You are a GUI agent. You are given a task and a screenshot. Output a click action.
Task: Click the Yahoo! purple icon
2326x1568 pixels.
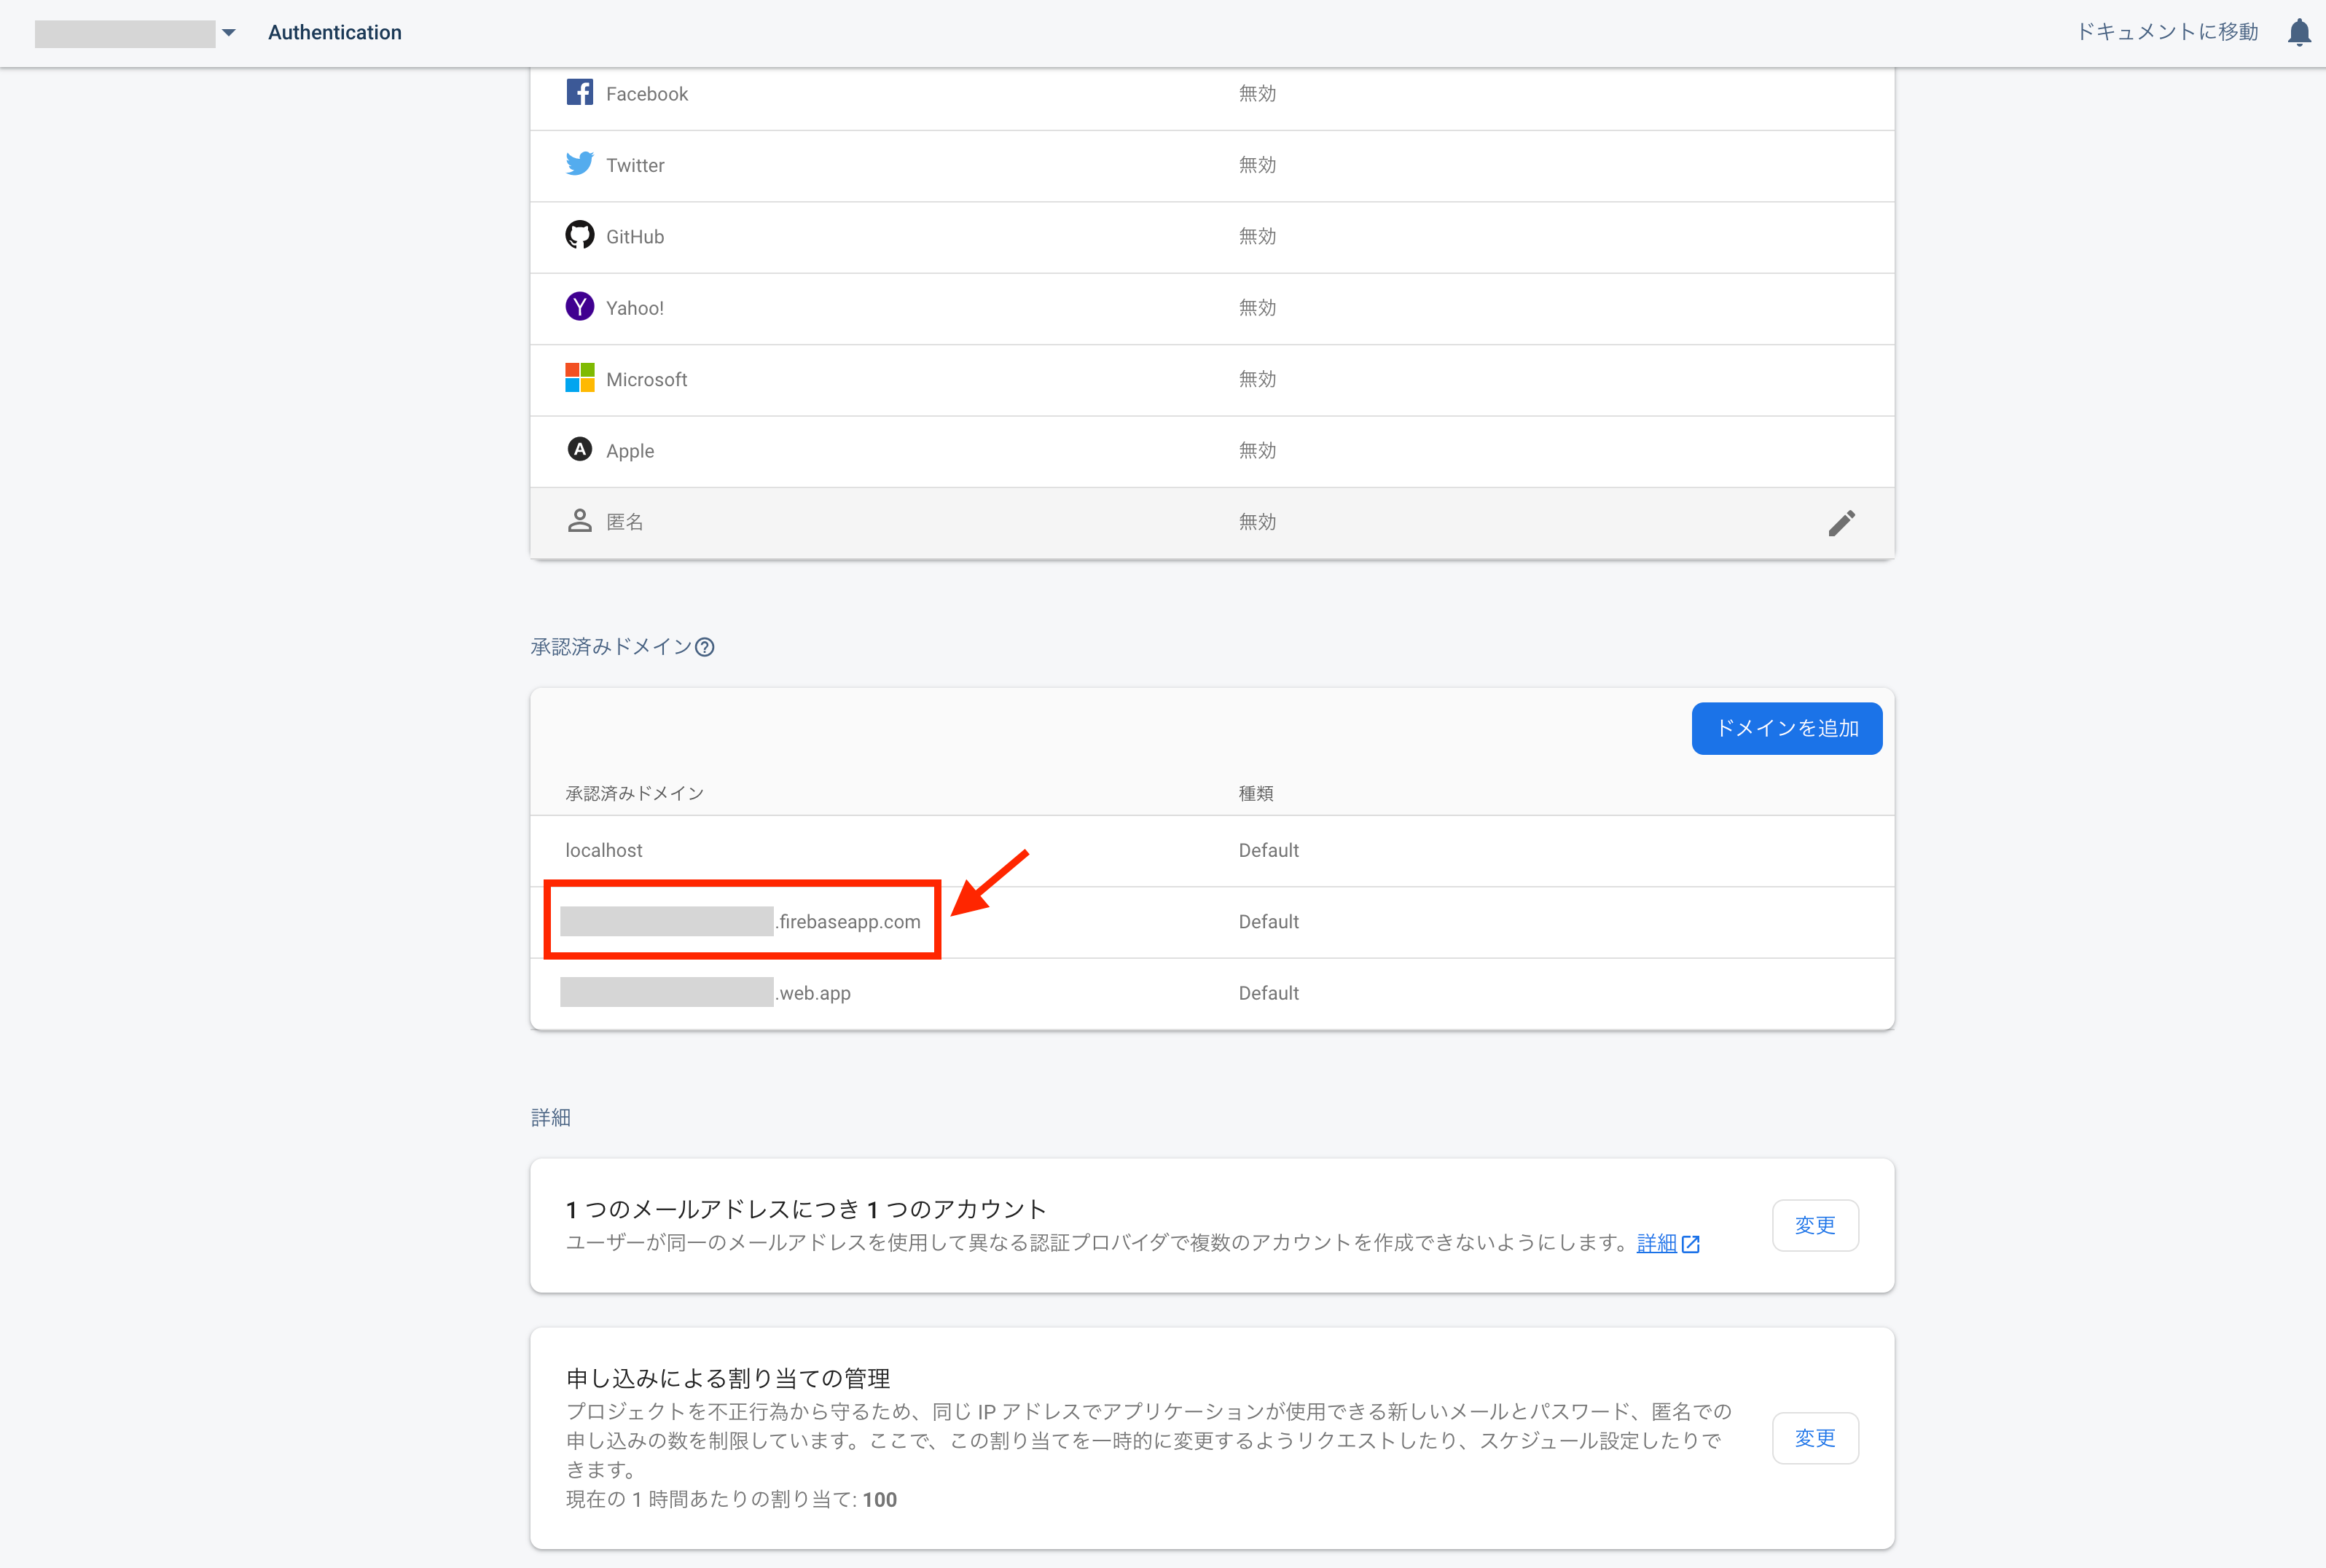[x=579, y=307]
